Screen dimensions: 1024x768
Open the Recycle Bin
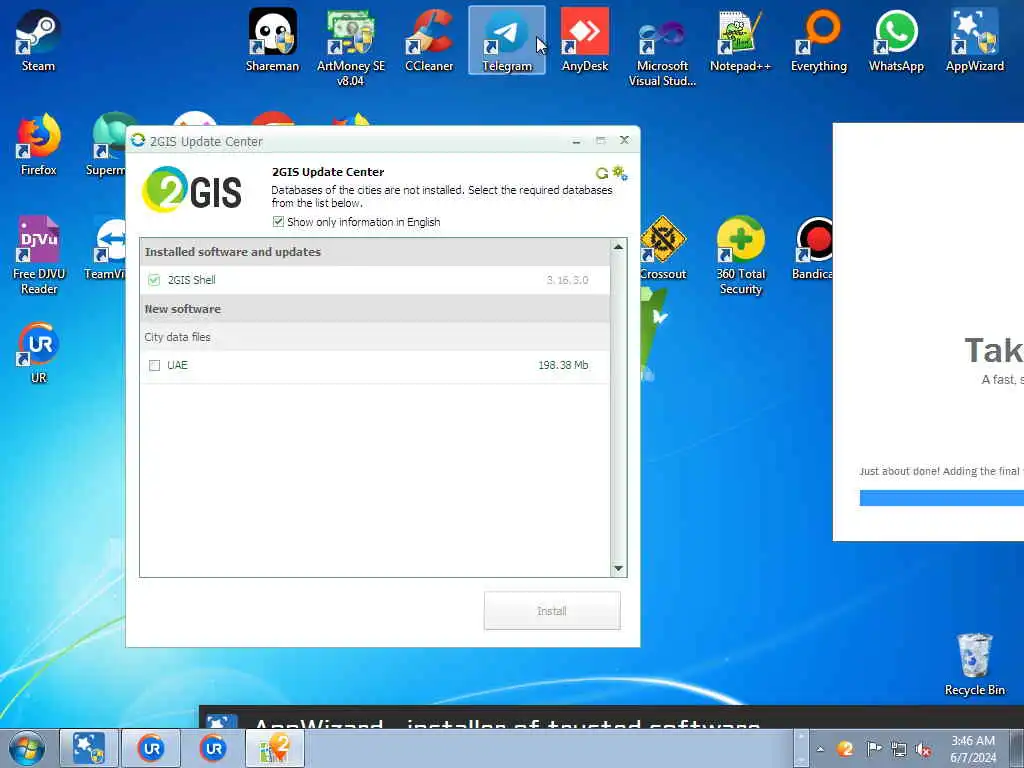click(x=974, y=664)
